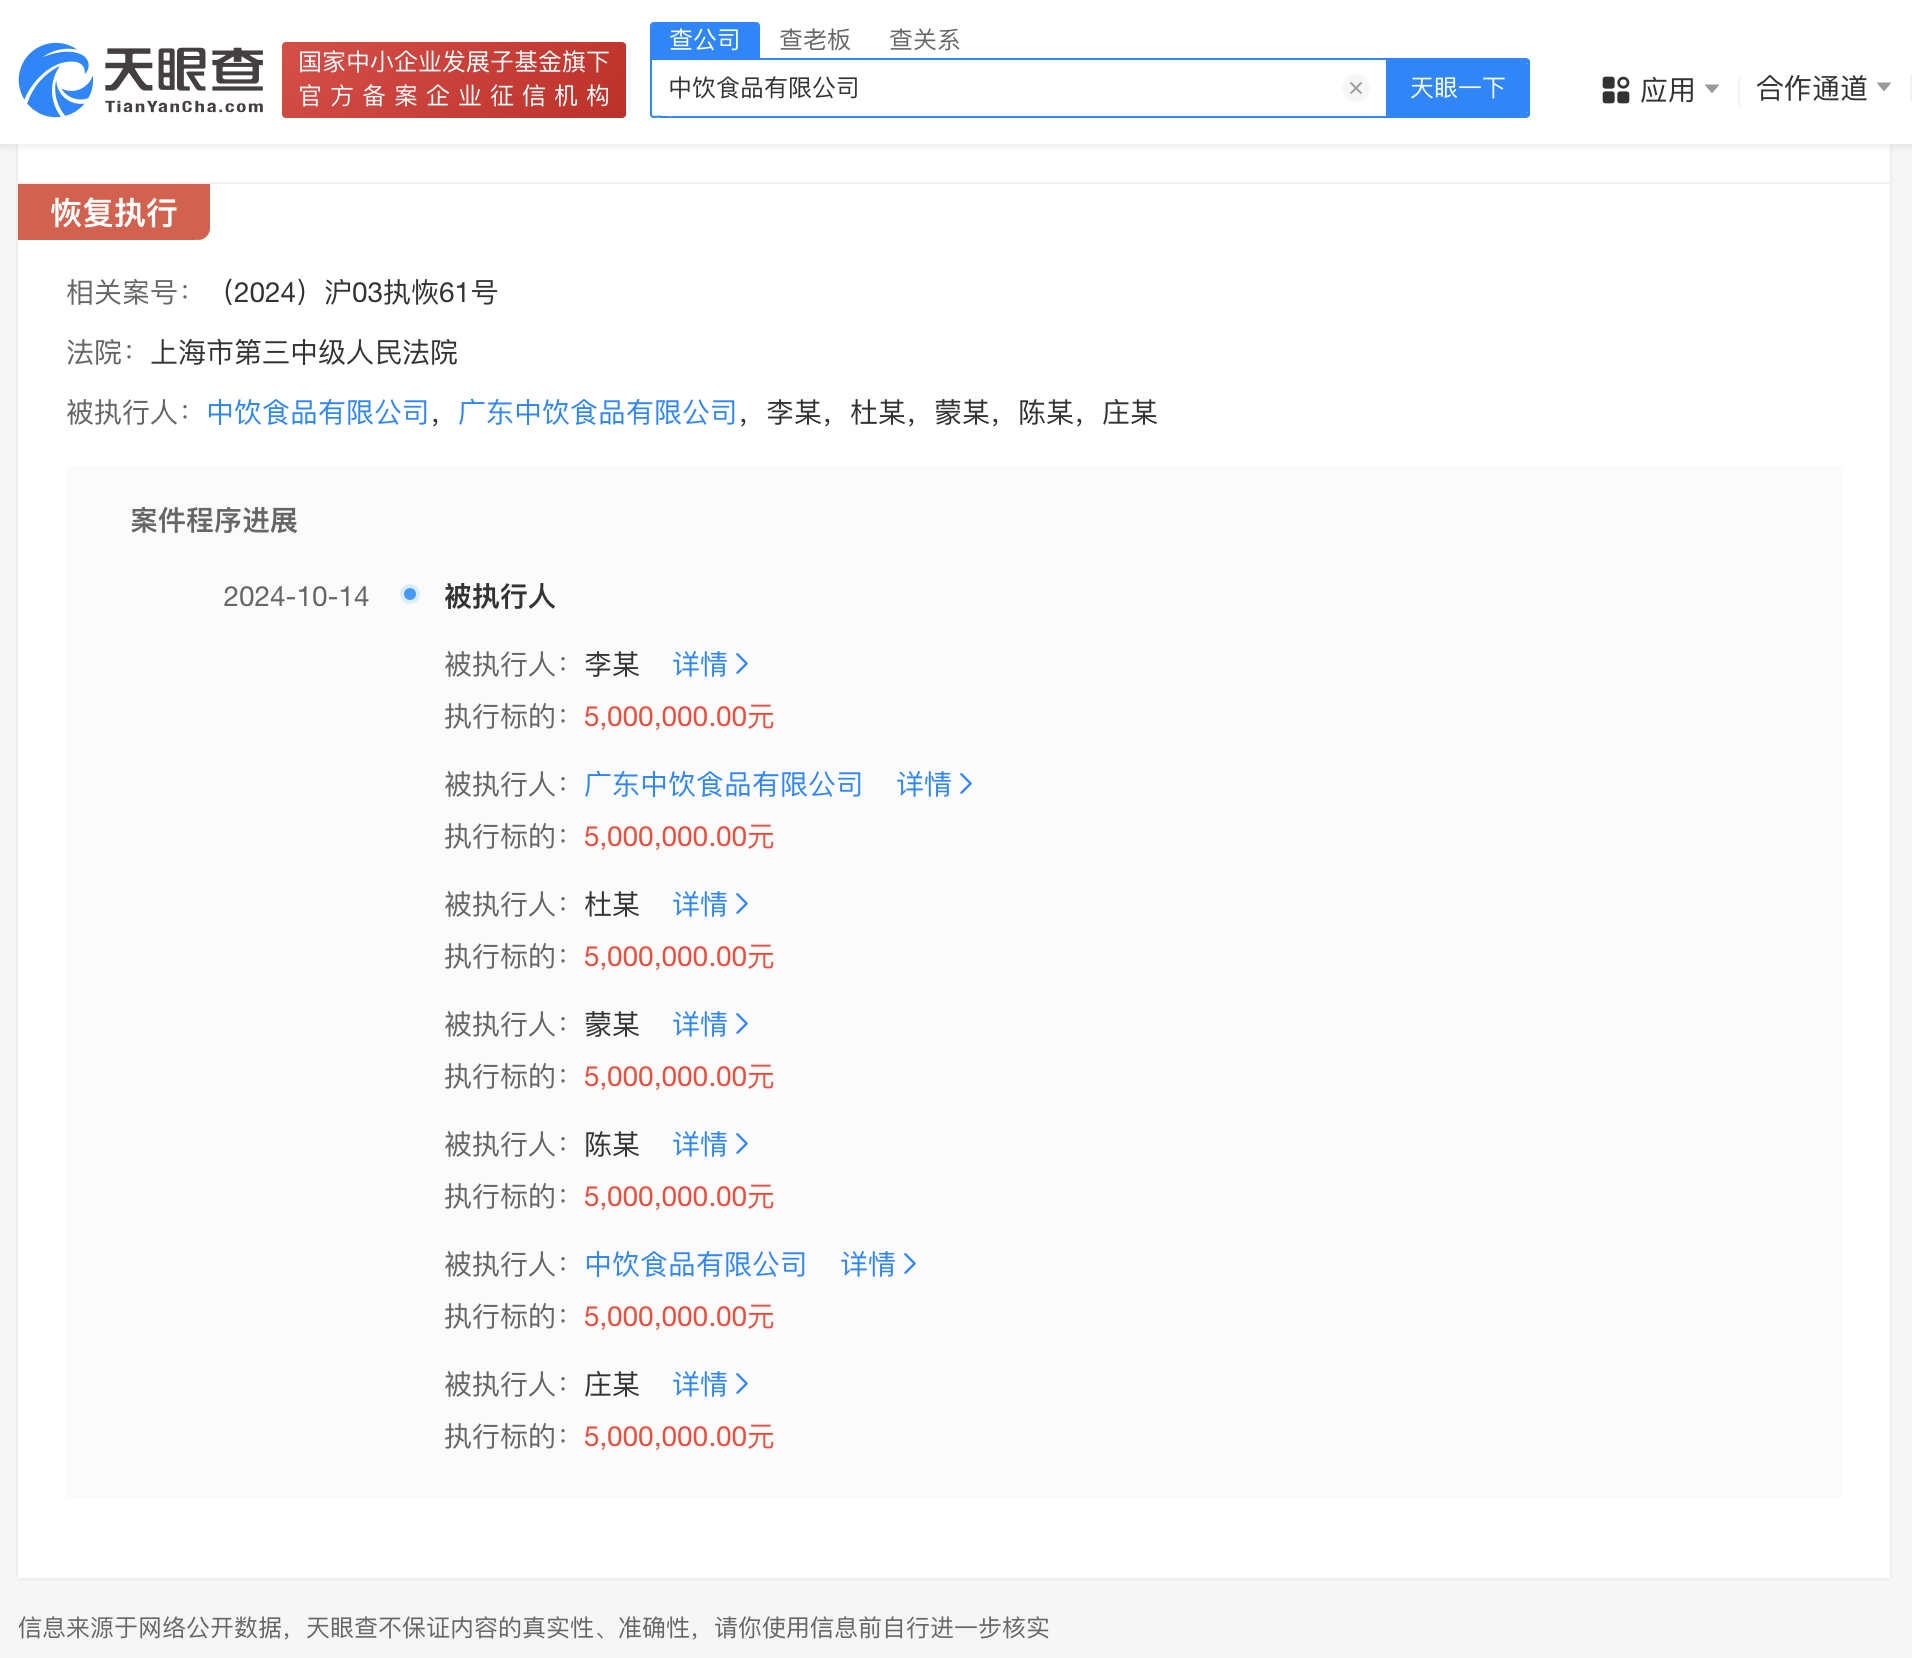This screenshot has height=1658, width=1912.
Task: Click 广东中饮食品有限公司 in the progress list
Action: click(723, 784)
